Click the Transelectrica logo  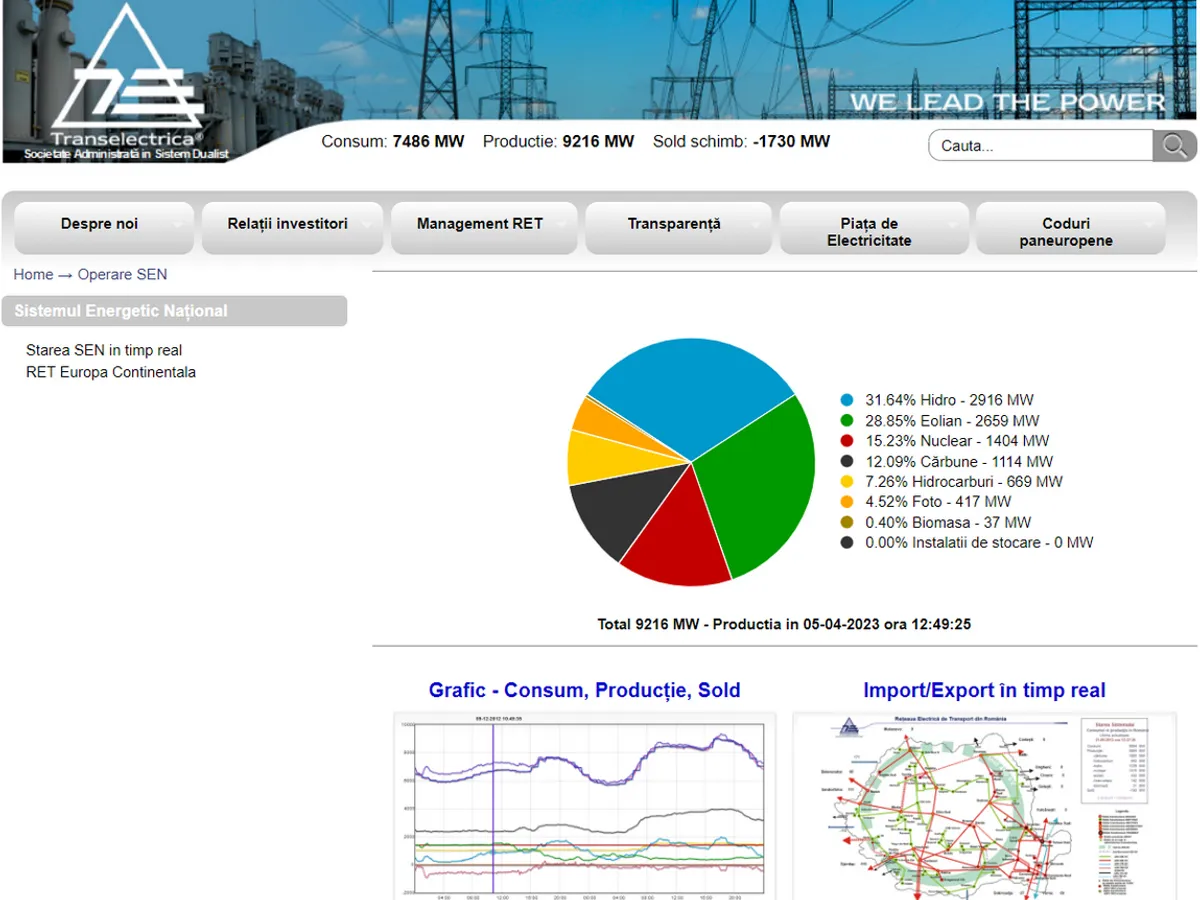(x=127, y=82)
